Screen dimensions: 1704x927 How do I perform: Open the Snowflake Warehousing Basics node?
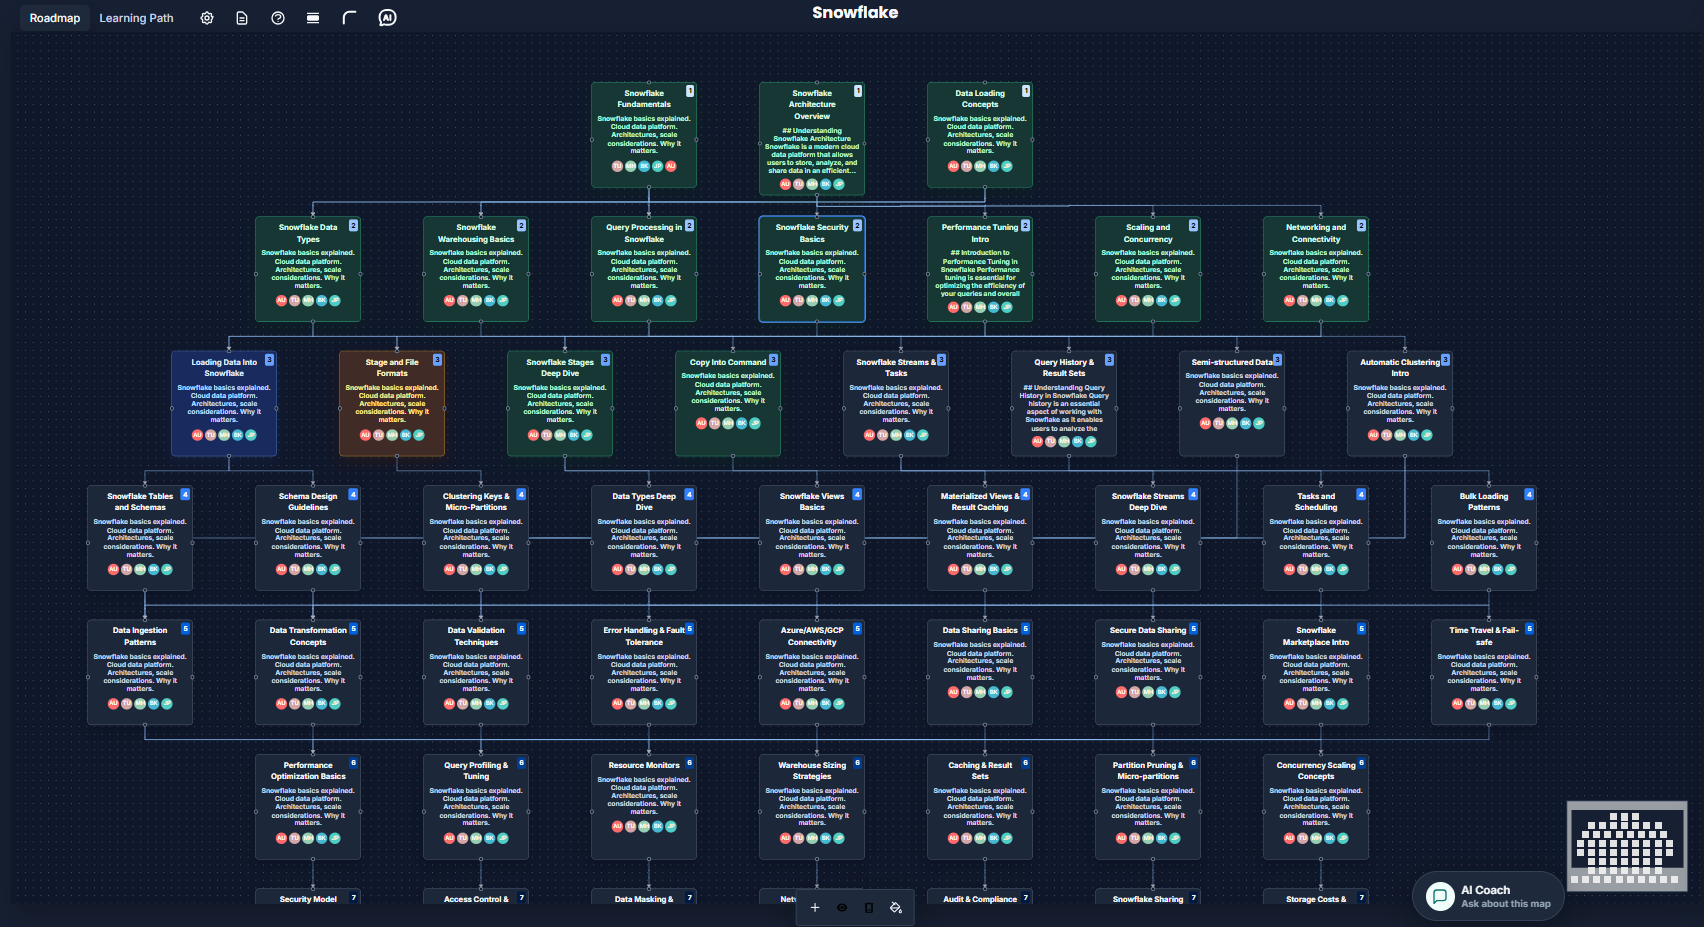(476, 269)
